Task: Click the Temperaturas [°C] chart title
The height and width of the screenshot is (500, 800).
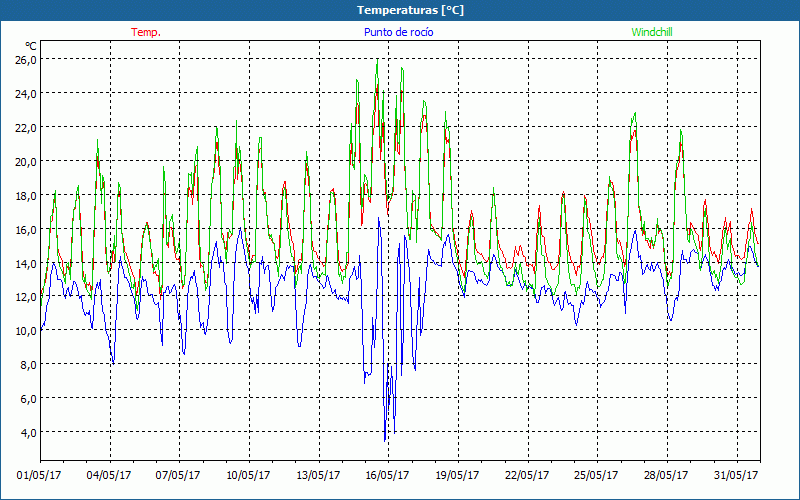Action: [410, 10]
